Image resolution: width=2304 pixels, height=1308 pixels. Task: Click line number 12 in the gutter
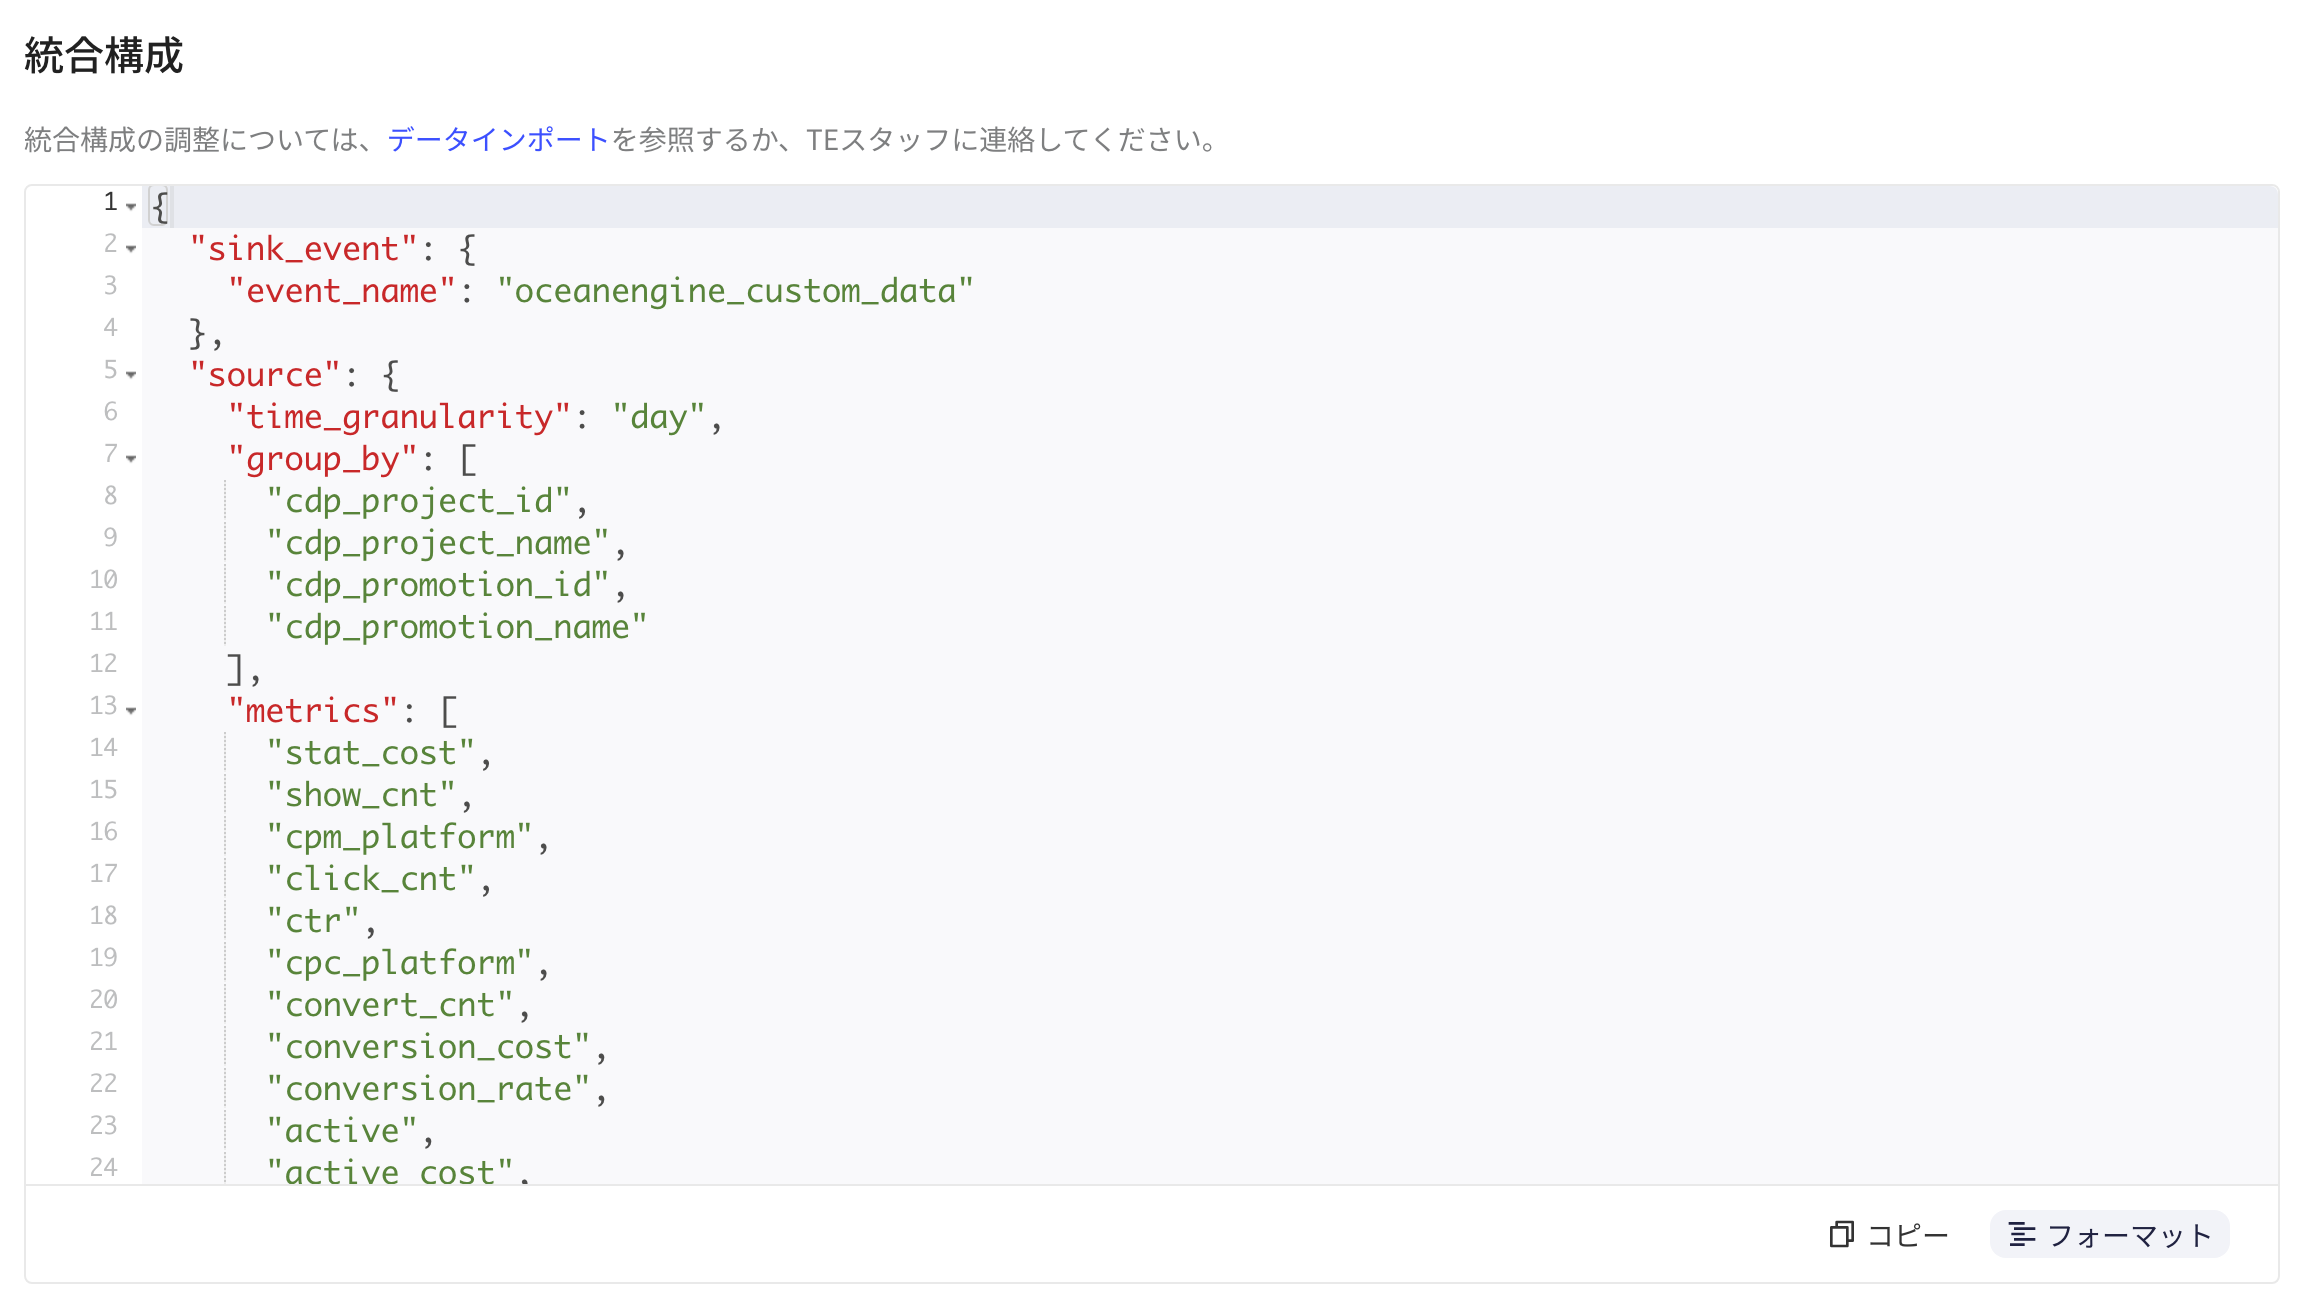103,663
